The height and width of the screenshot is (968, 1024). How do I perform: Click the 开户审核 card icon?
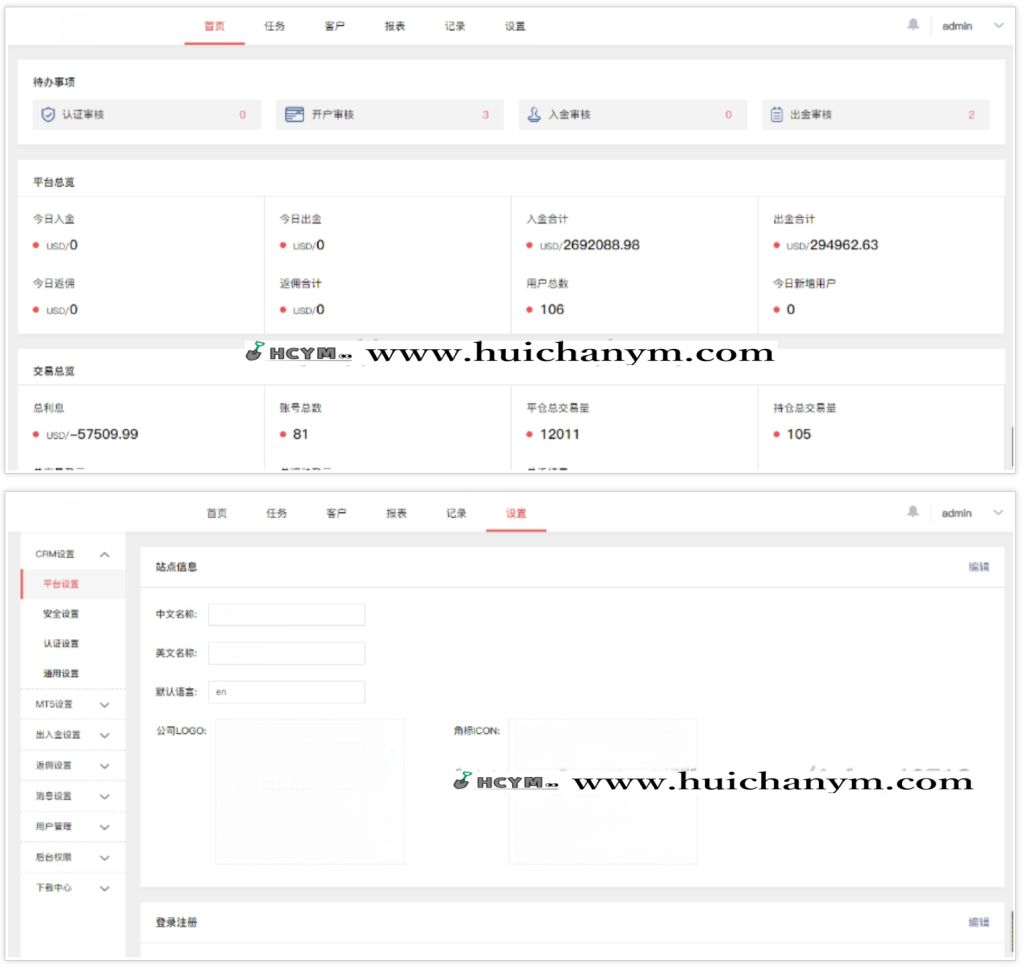[294, 115]
